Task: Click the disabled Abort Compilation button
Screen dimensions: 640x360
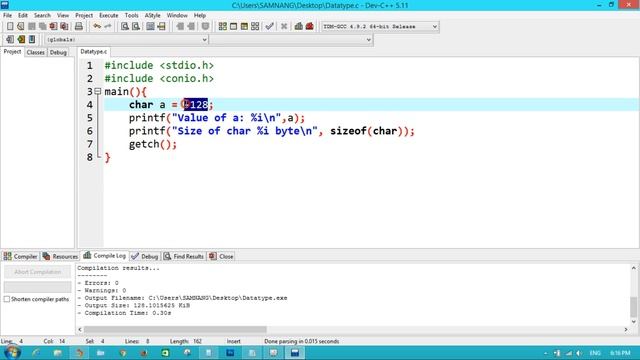Action: 38,272
